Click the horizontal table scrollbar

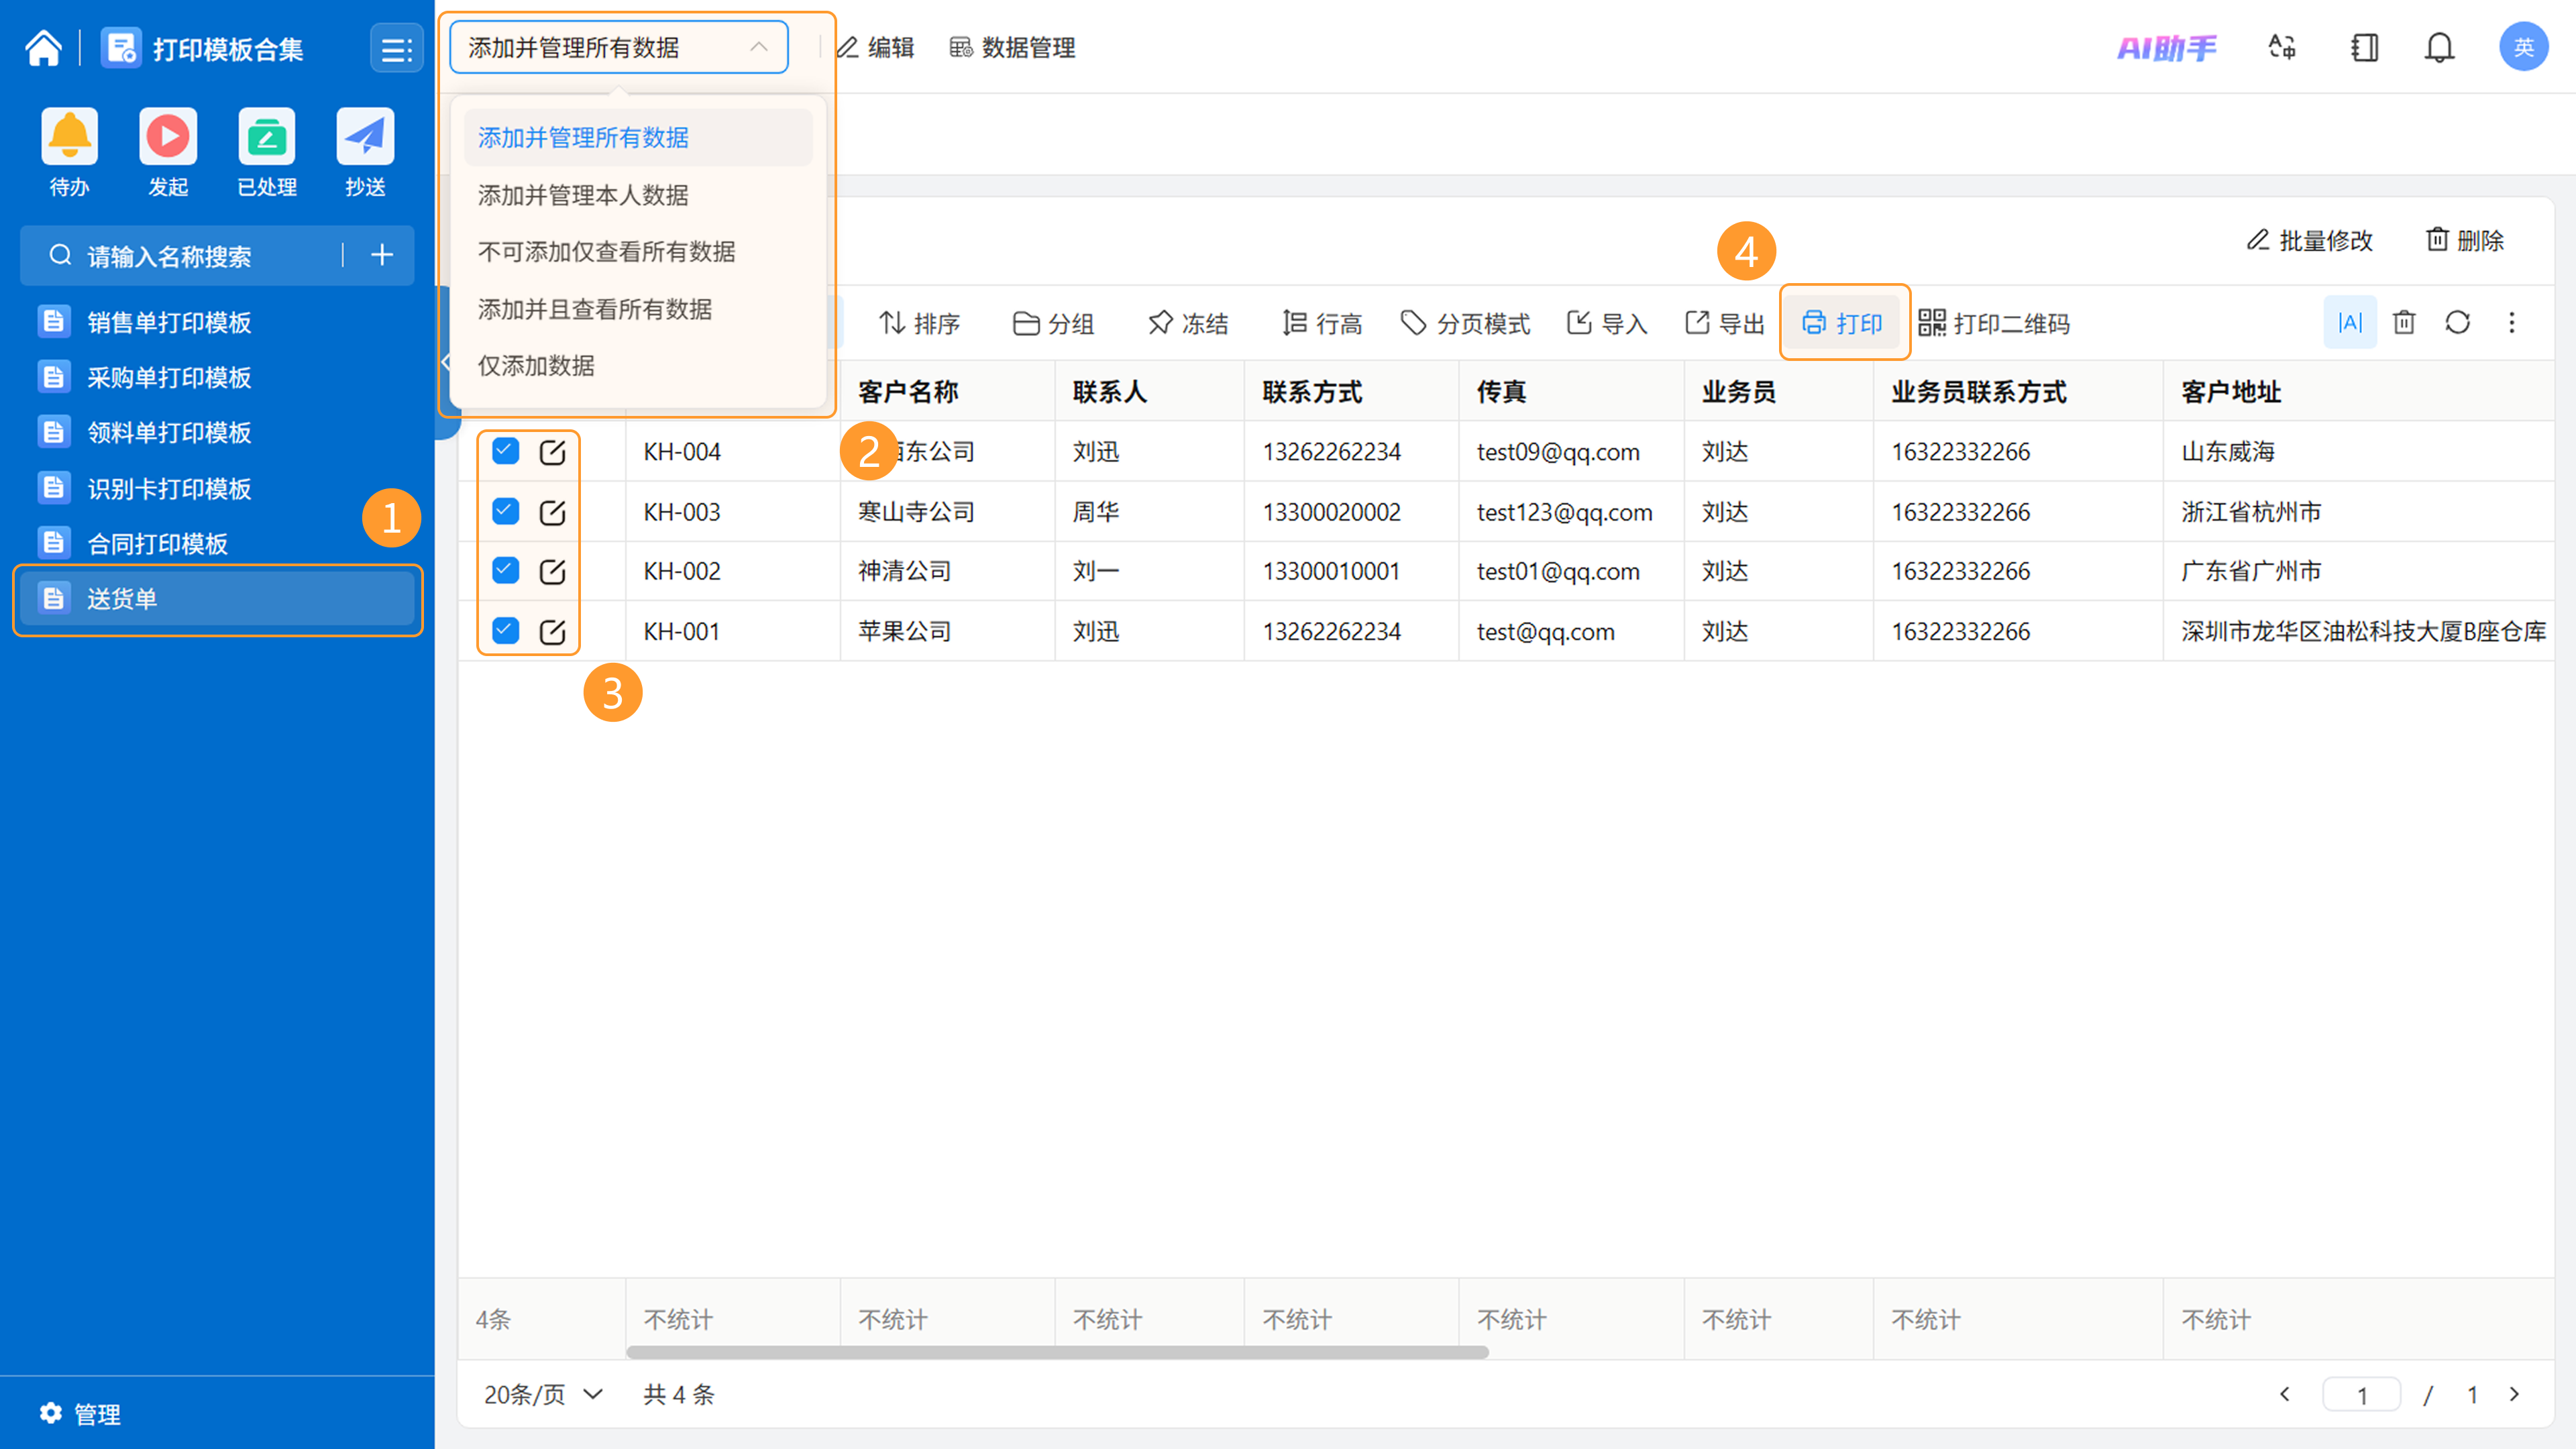1057,1352
